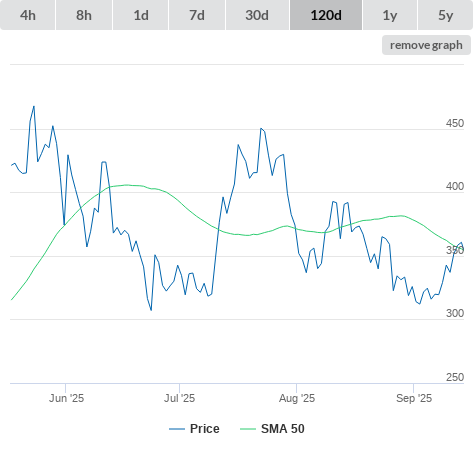This screenshot has width=474, height=455.
Task: Click the Aug '25 axis tick label
Action: pyautogui.click(x=297, y=398)
